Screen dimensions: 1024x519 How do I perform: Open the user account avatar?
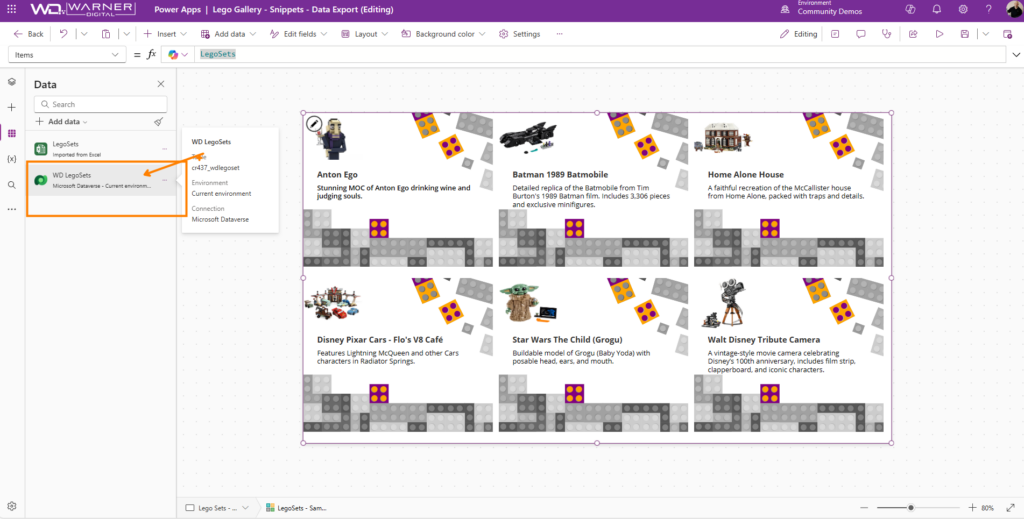pyautogui.click(x=1013, y=10)
